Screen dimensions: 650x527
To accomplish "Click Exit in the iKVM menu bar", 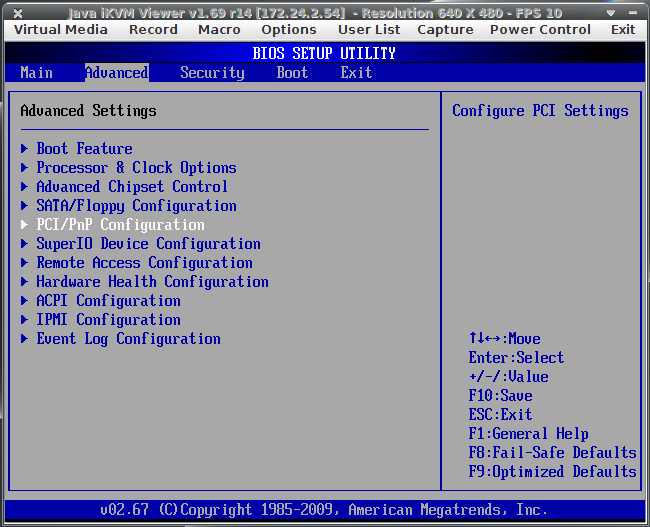I will 623,30.
